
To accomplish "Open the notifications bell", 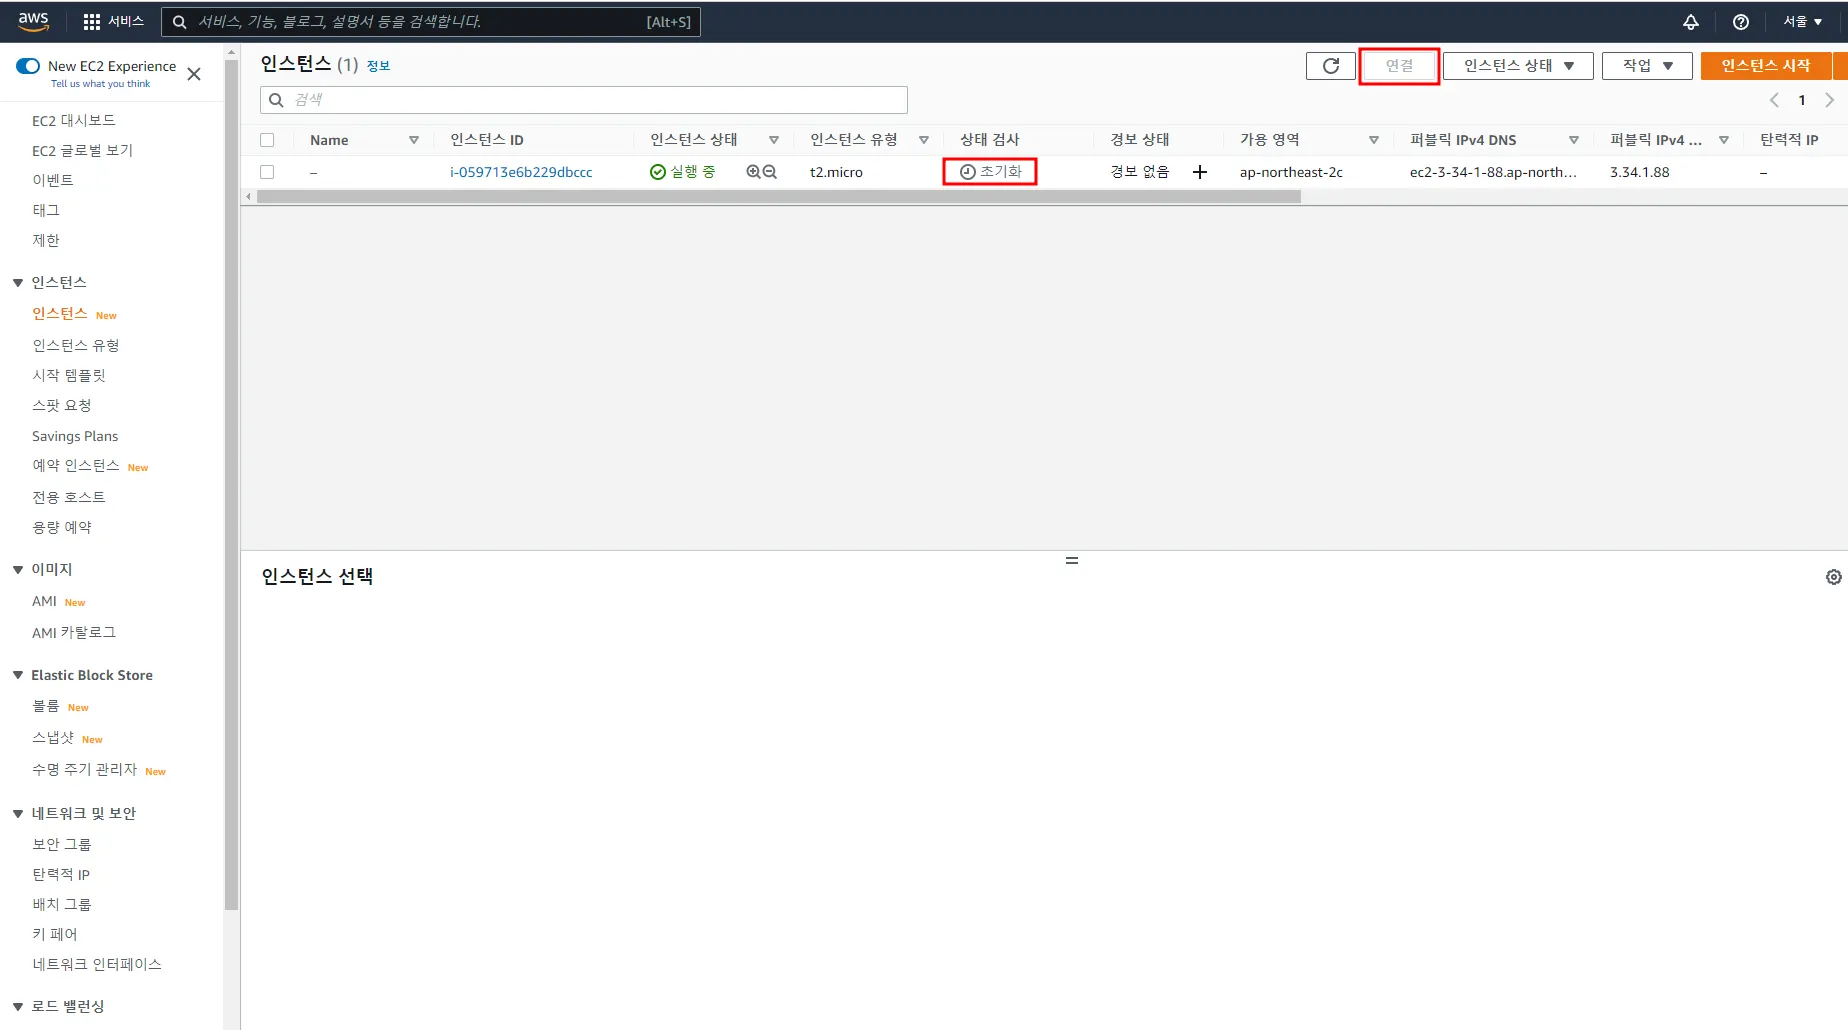I will [1691, 22].
